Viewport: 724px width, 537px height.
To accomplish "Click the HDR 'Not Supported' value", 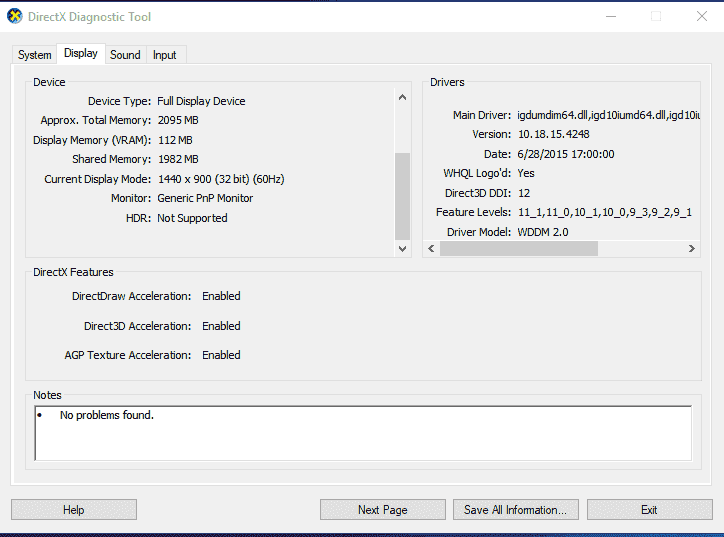I will [x=192, y=218].
